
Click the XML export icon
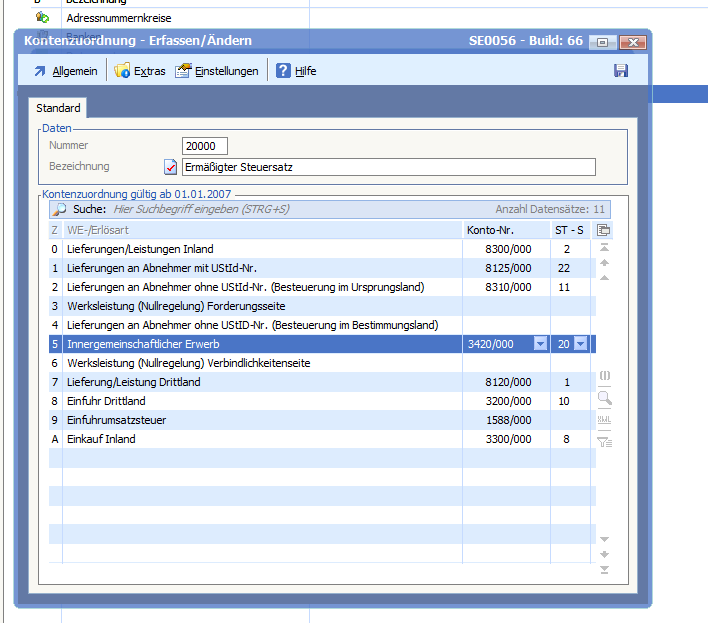click(x=604, y=419)
